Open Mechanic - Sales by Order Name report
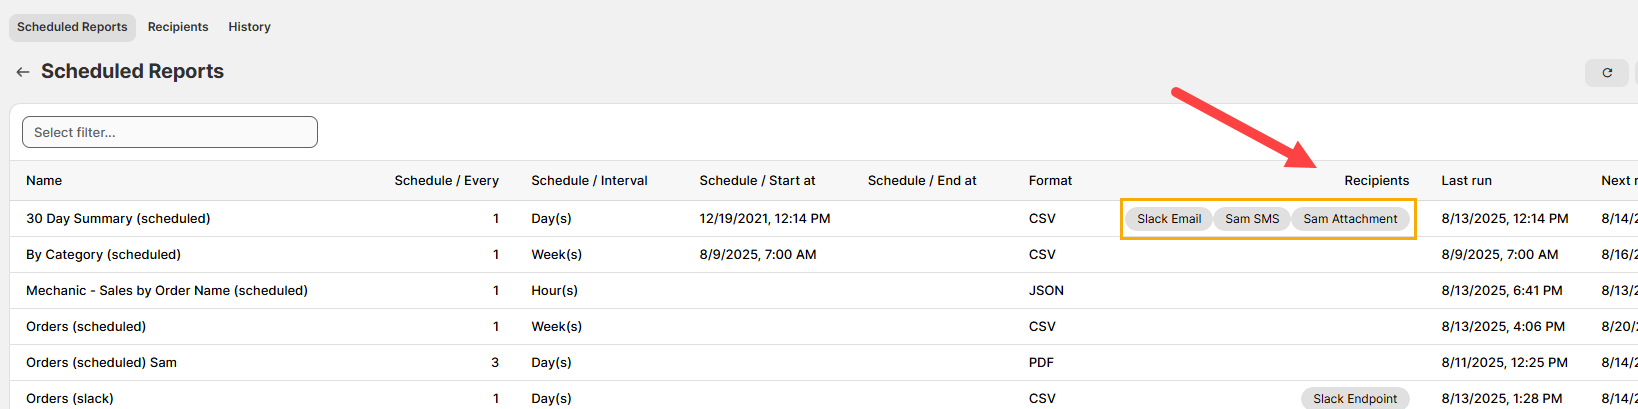 [167, 291]
